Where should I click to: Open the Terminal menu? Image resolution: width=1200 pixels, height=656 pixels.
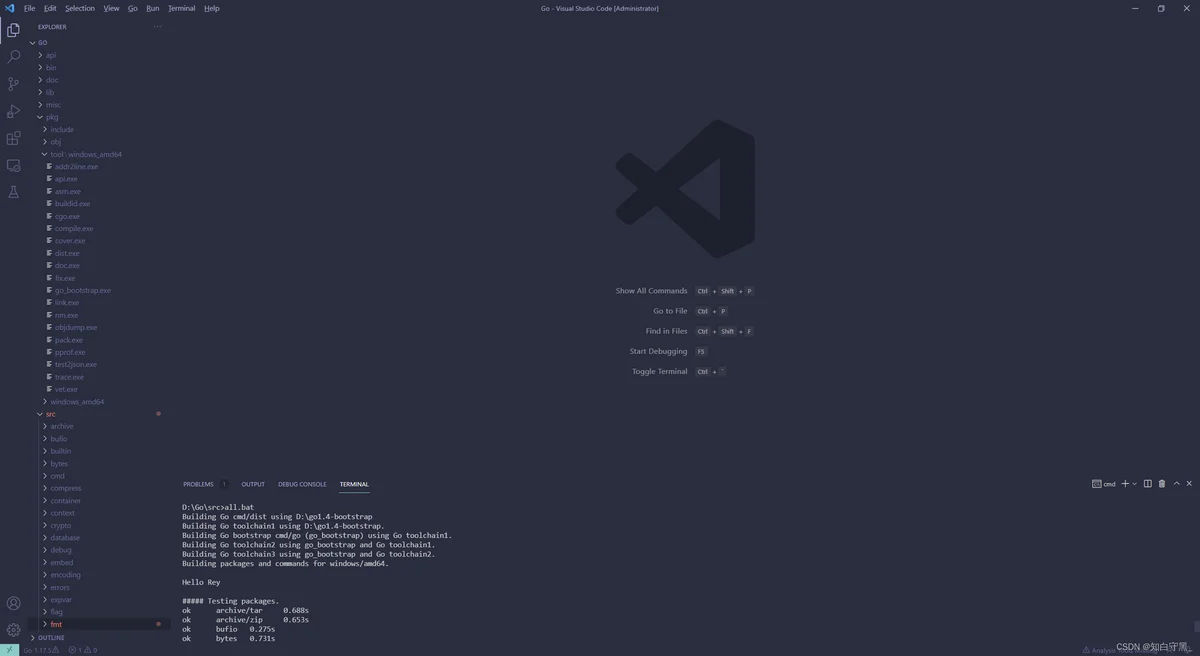(182, 8)
